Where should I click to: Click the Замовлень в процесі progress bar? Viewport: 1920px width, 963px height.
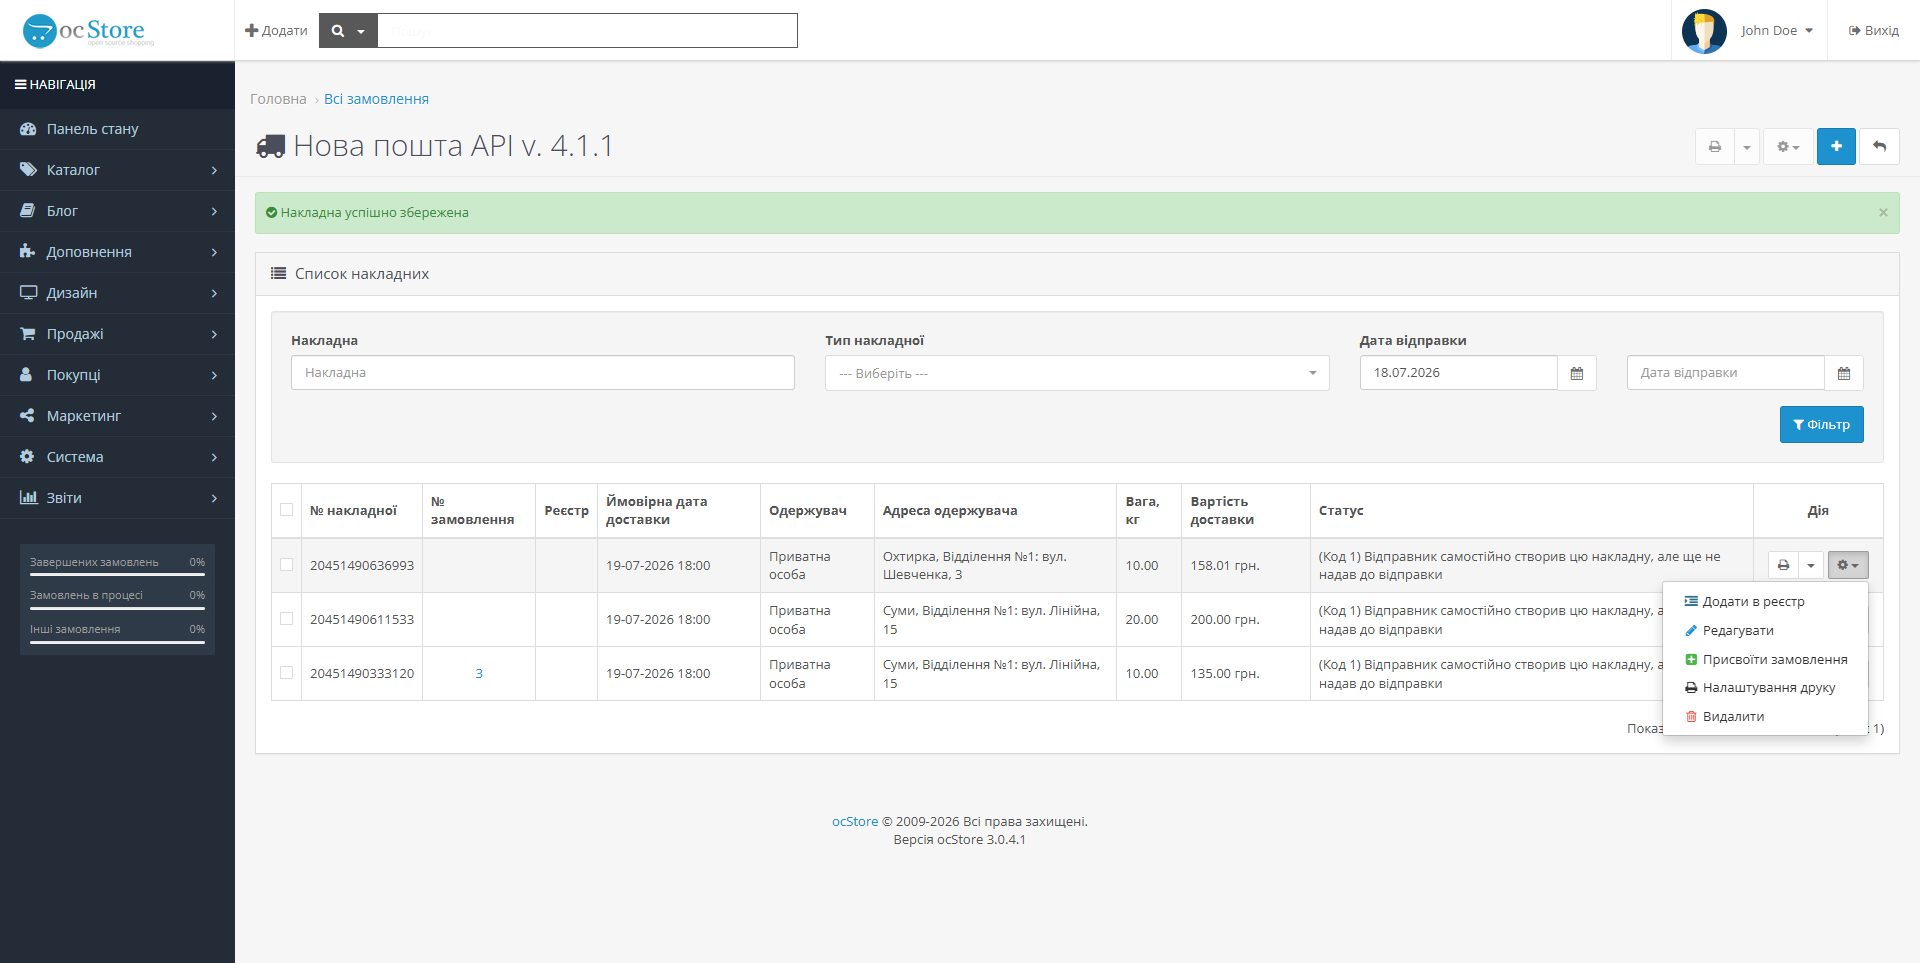pyautogui.click(x=117, y=609)
